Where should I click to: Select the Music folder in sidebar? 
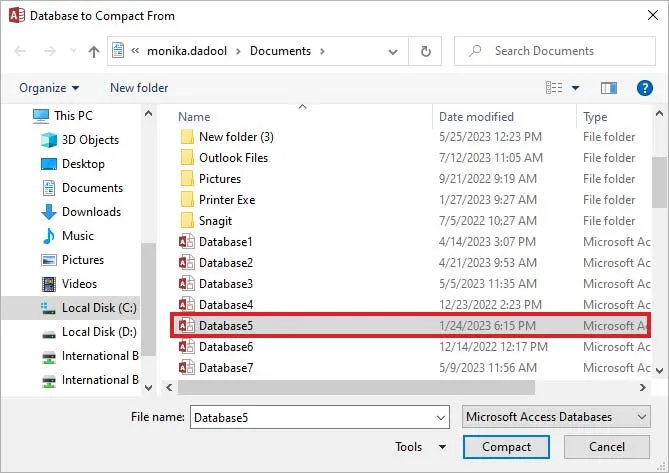pos(77,236)
